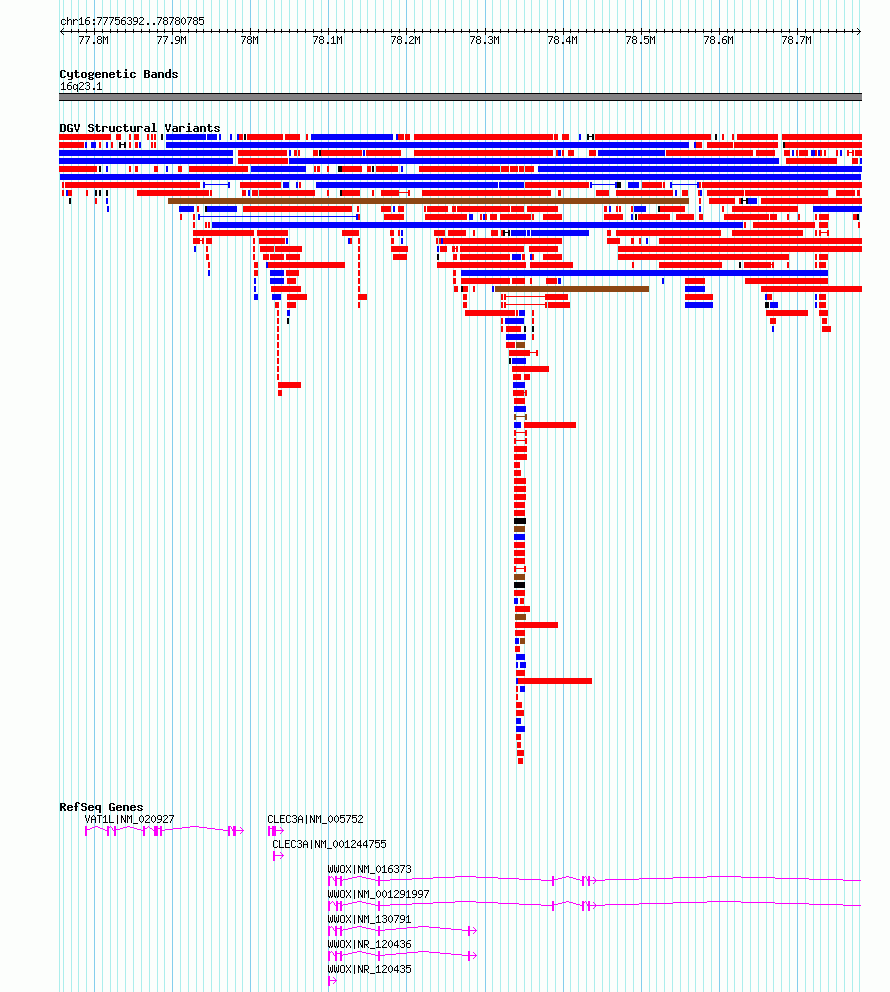Open the CLEC3A|NM_005752 gene label
Screen dimensions: 890x992
coord(315,819)
